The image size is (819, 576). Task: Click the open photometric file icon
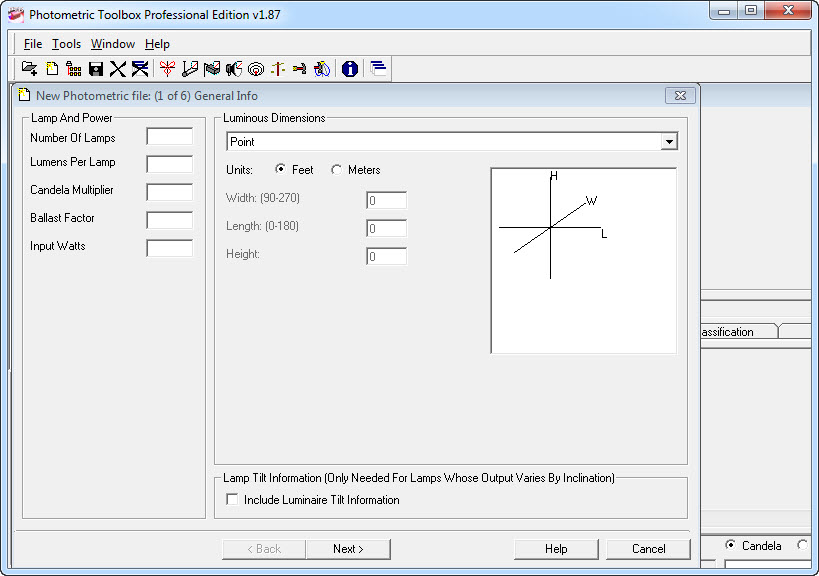[x=29, y=68]
